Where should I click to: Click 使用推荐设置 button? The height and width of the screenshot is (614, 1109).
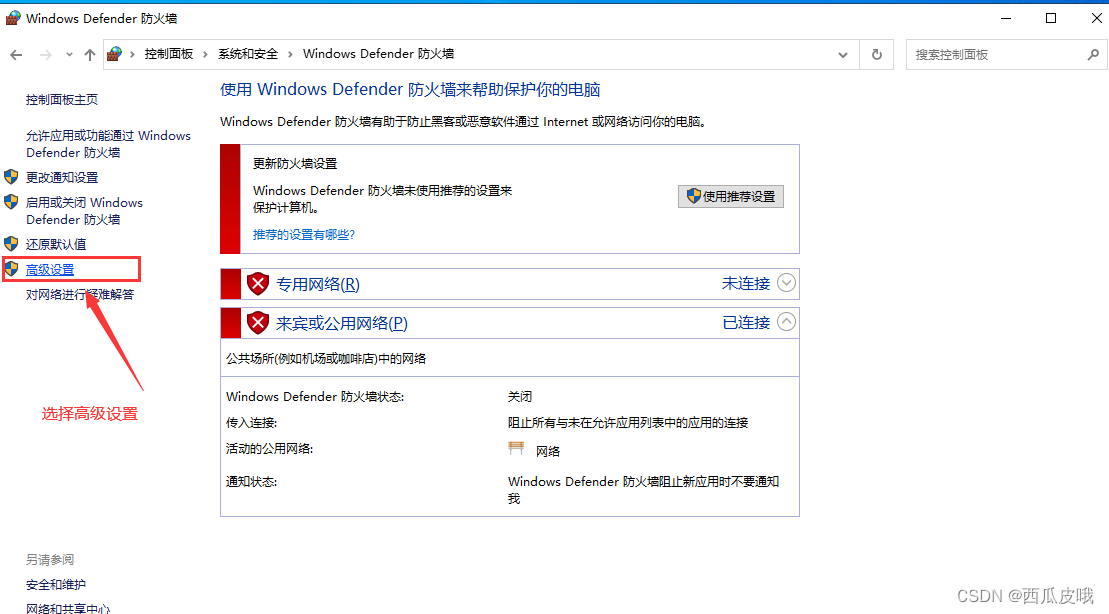tap(731, 197)
